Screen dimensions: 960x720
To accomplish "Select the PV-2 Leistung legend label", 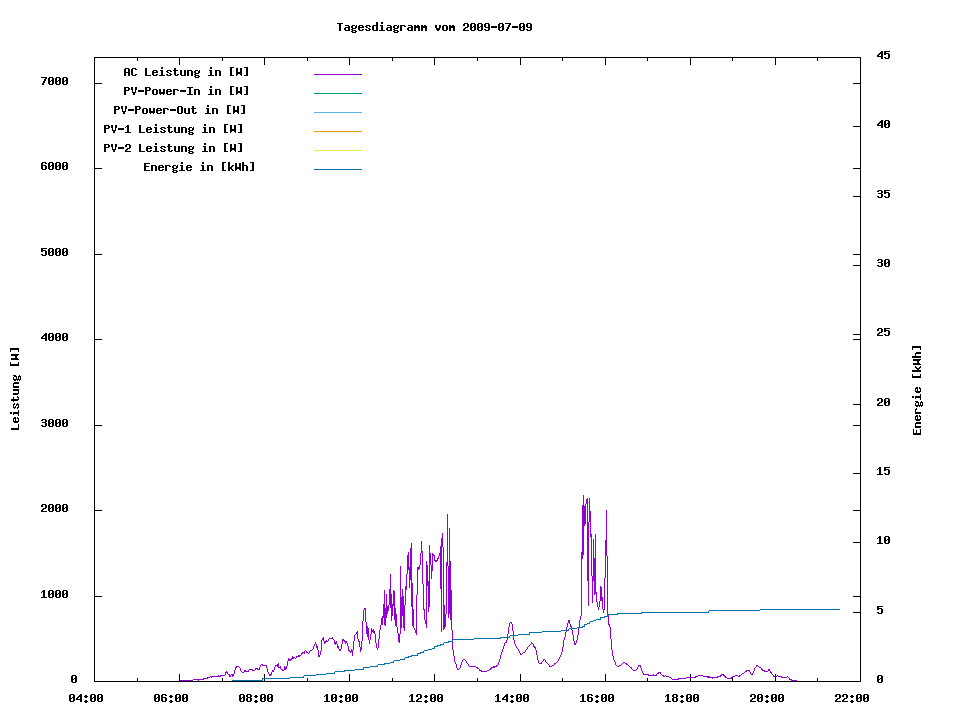I will pos(173,148).
